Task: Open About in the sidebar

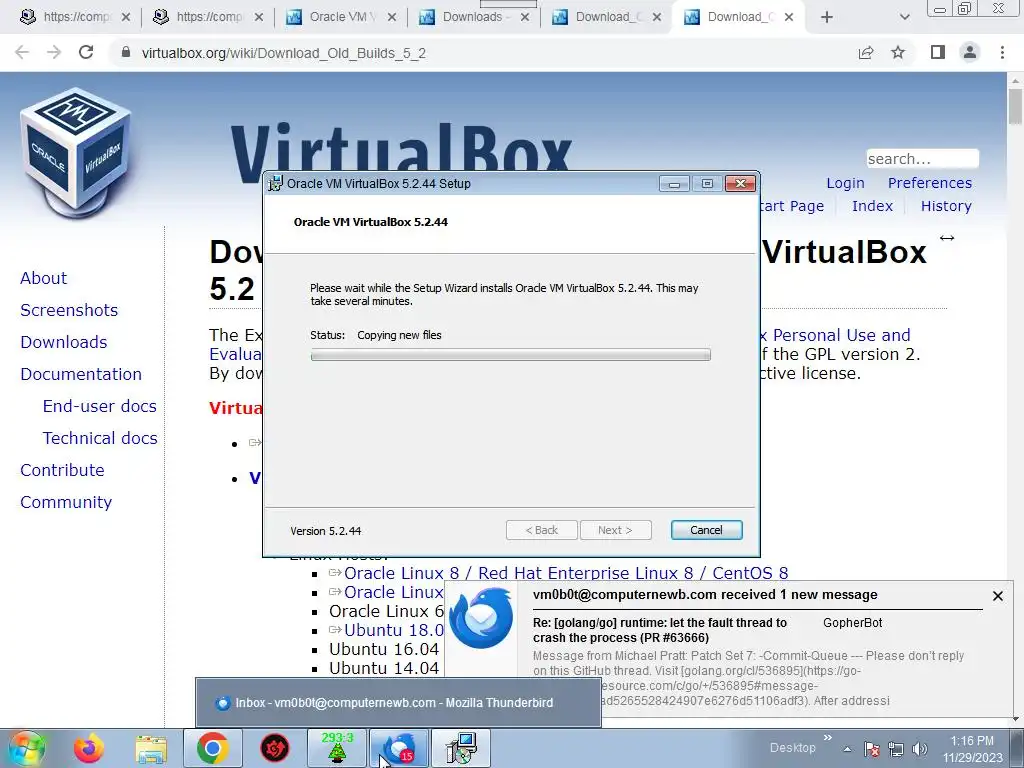Action: [x=43, y=278]
